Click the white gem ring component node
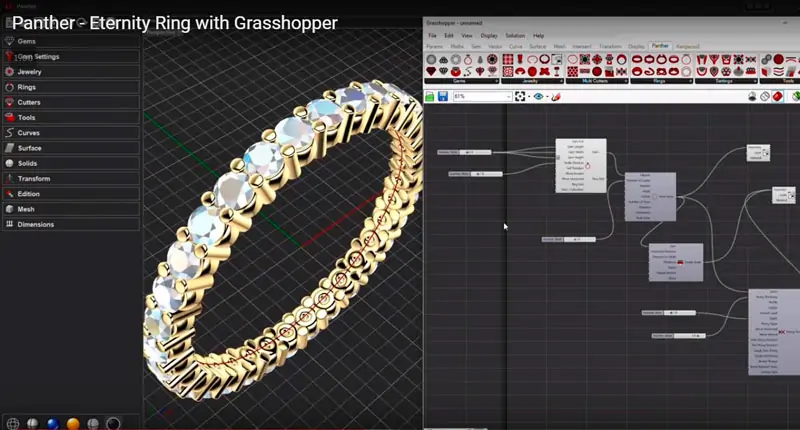The image size is (800, 430). point(581,166)
